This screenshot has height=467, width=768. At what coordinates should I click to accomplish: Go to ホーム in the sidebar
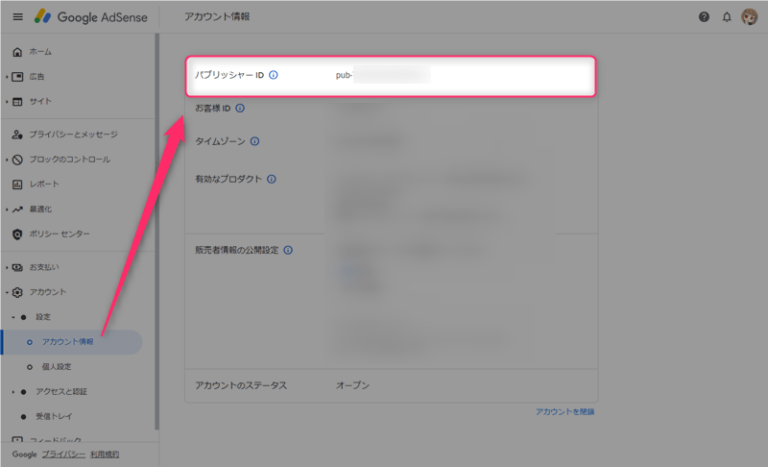40,51
